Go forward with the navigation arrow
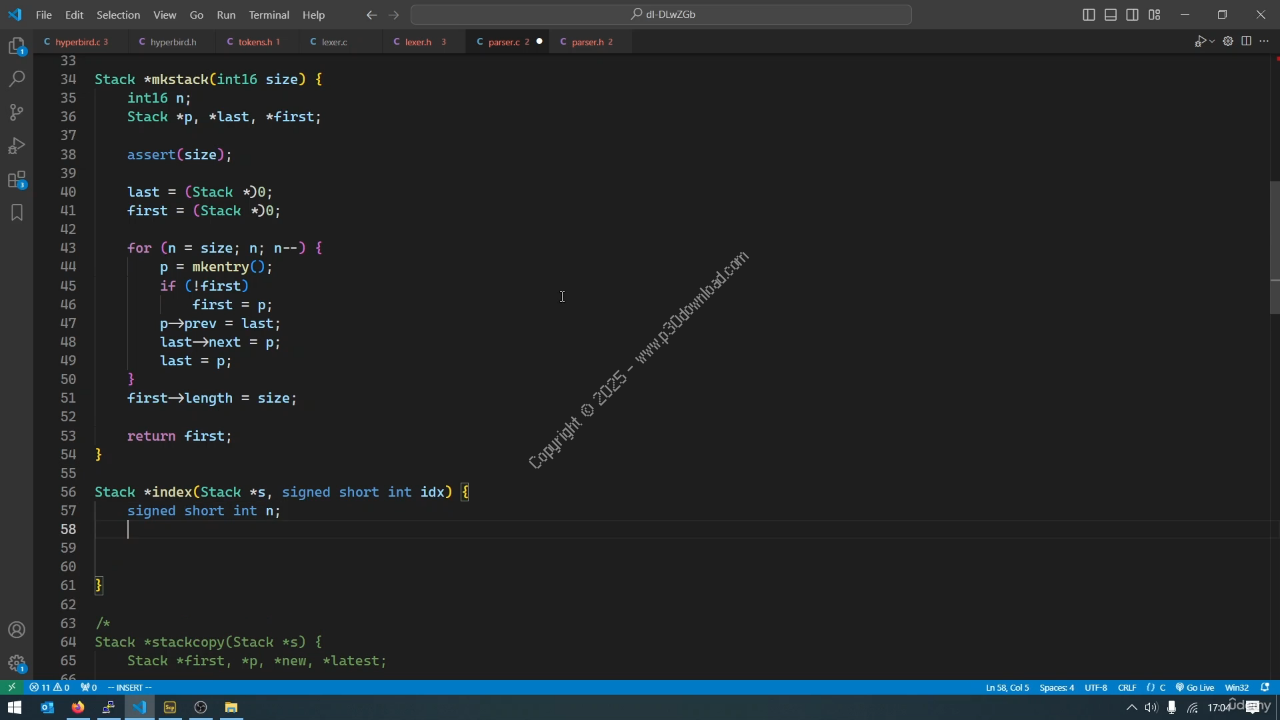This screenshot has width=1280, height=720. 394,15
